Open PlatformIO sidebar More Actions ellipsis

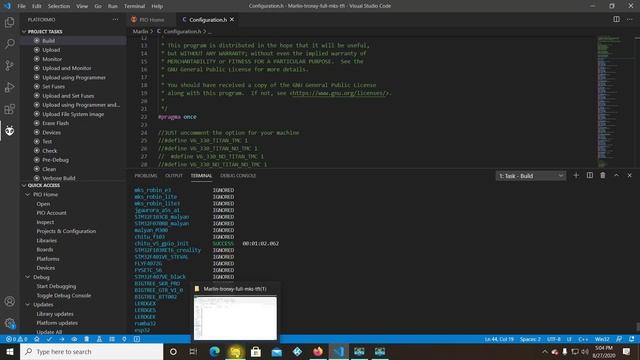click(116, 19)
